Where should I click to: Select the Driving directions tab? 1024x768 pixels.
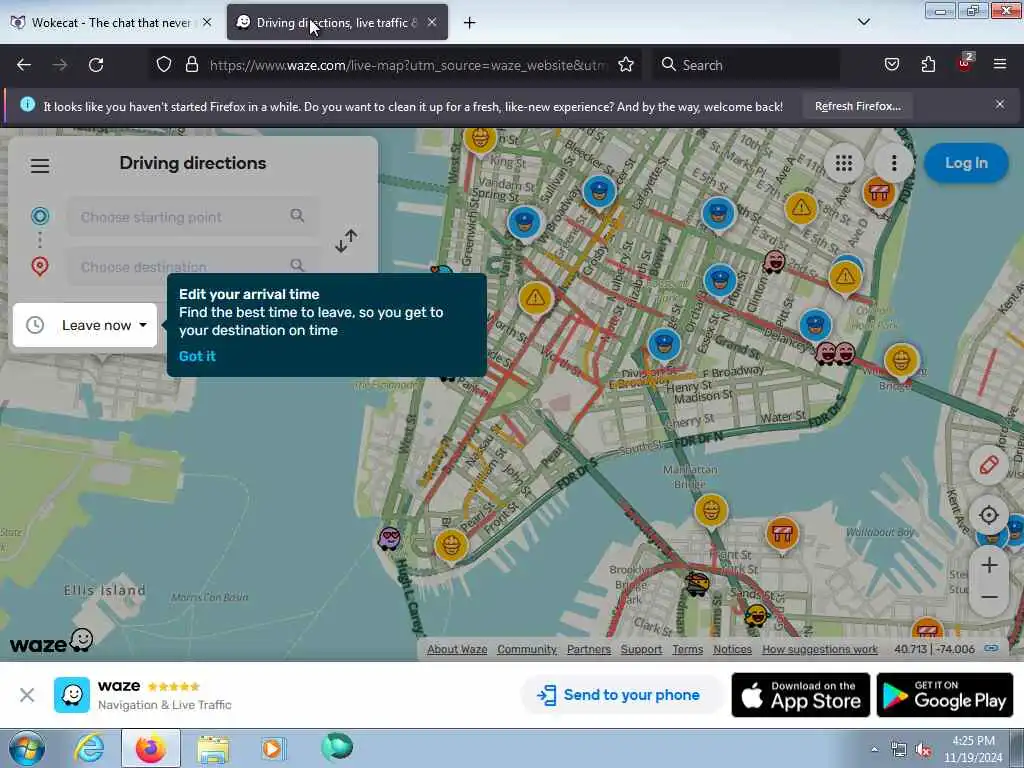click(x=336, y=22)
